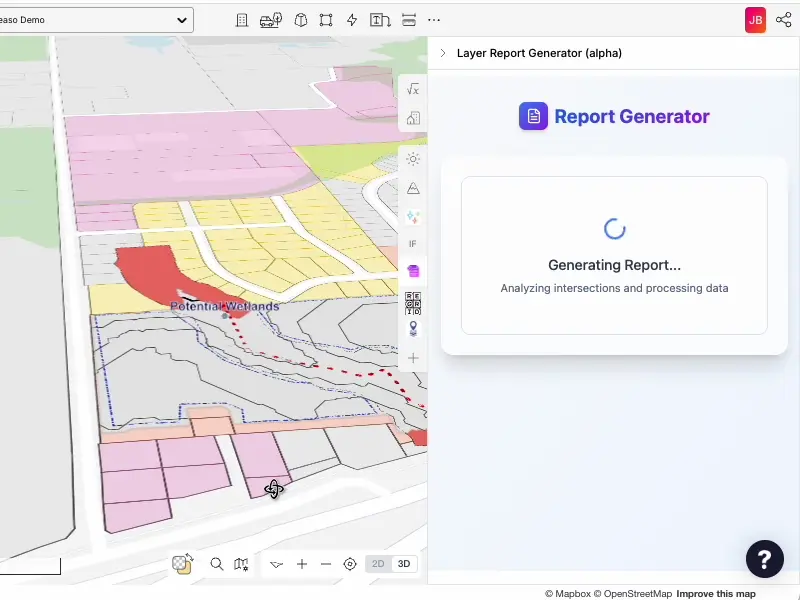Click the location pin tool
The width and height of the screenshot is (800, 600).
click(413, 329)
